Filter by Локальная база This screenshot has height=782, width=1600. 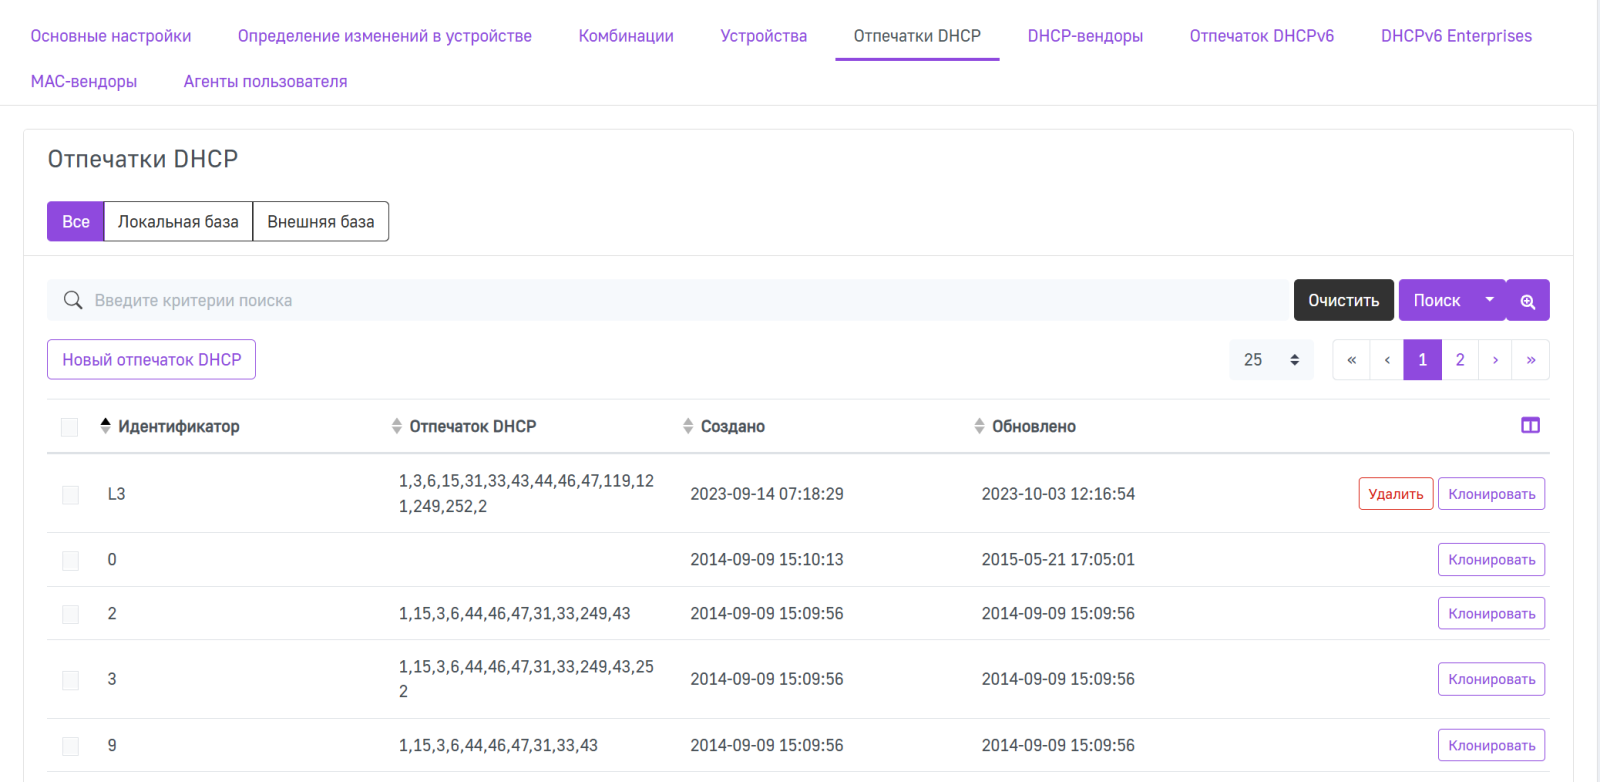[x=178, y=222]
